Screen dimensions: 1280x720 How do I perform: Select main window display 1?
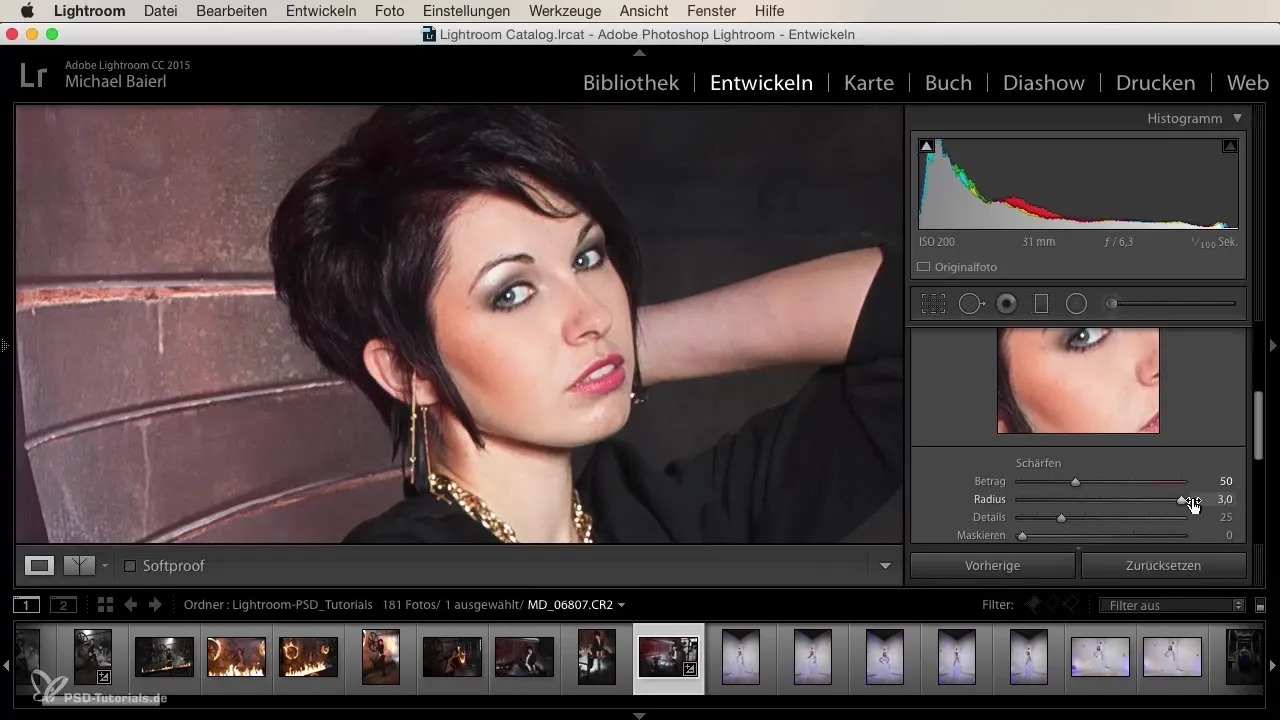click(x=26, y=605)
